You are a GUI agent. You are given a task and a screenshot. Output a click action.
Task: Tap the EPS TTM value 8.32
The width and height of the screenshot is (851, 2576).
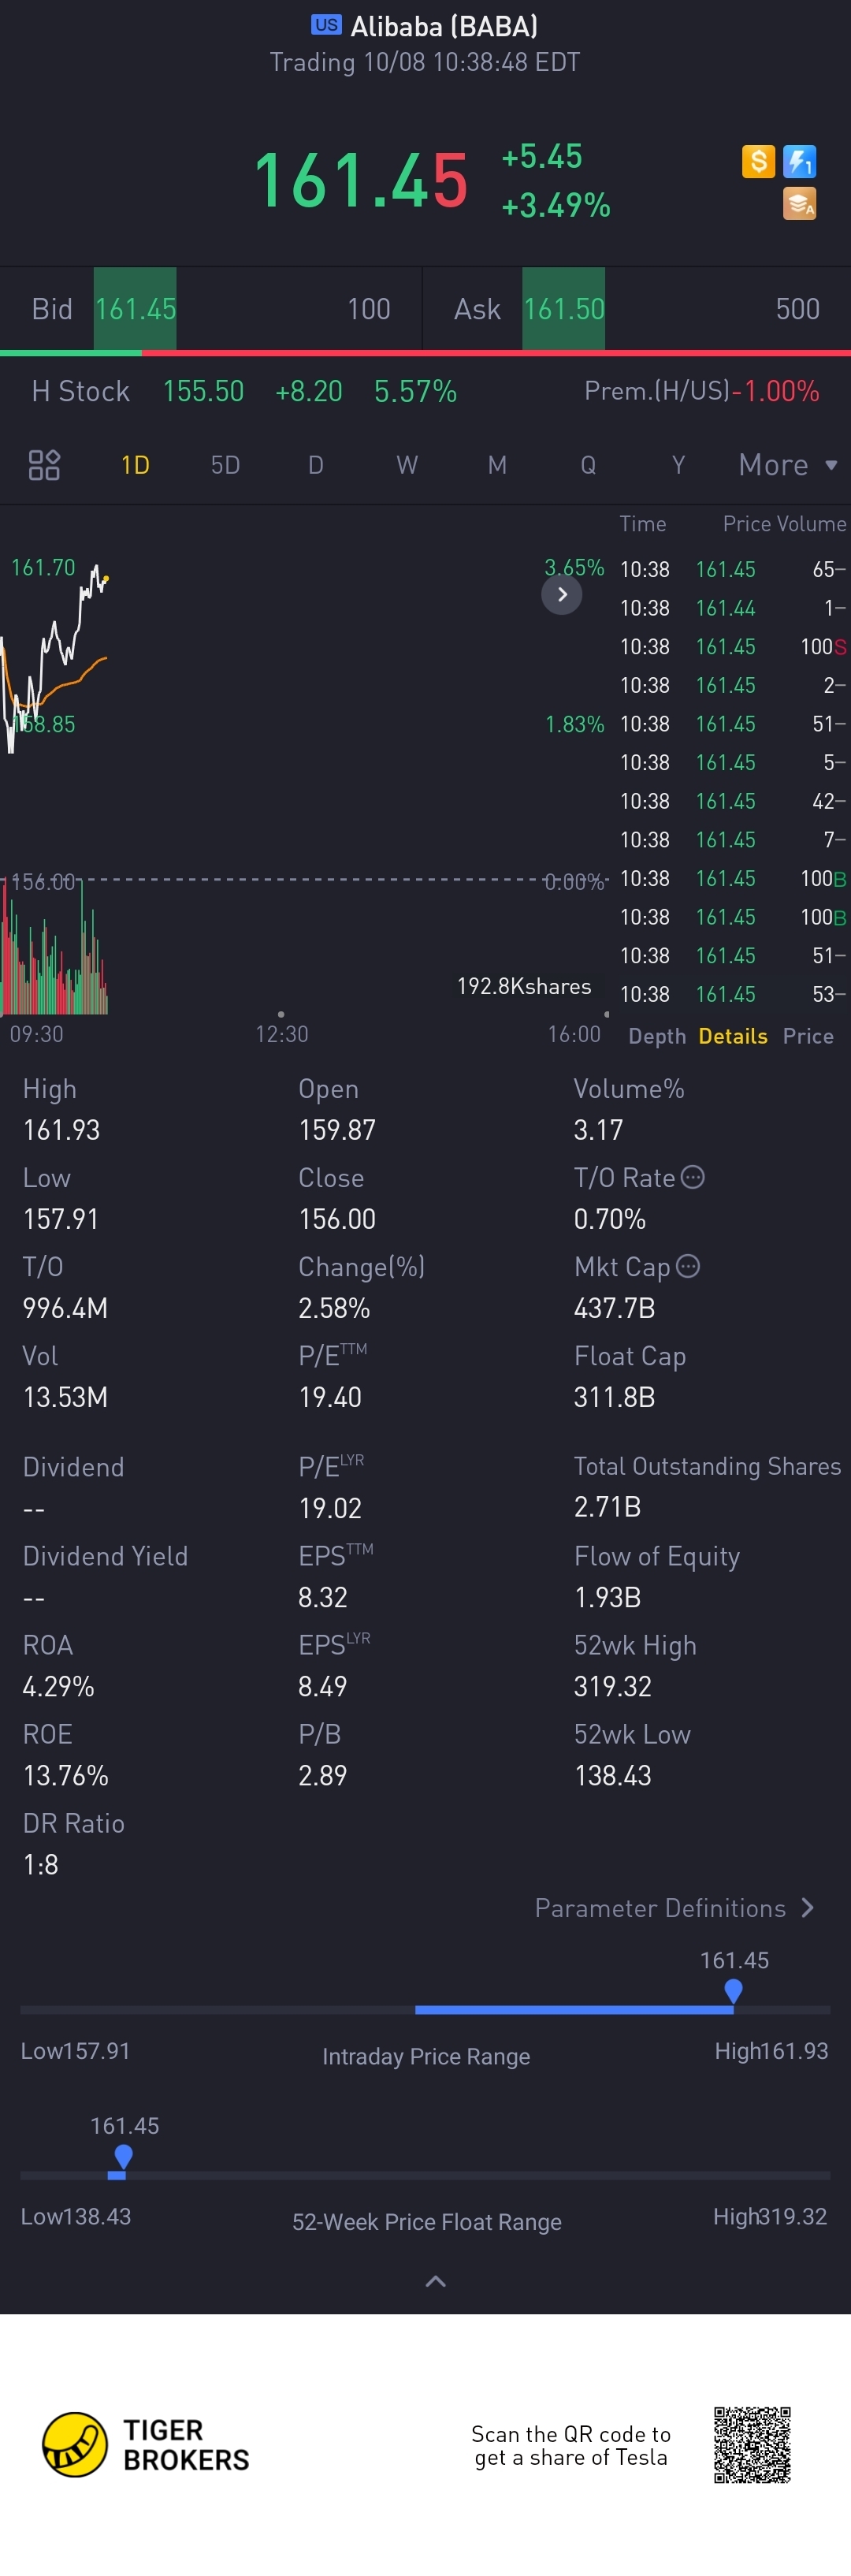point(322,1597)
